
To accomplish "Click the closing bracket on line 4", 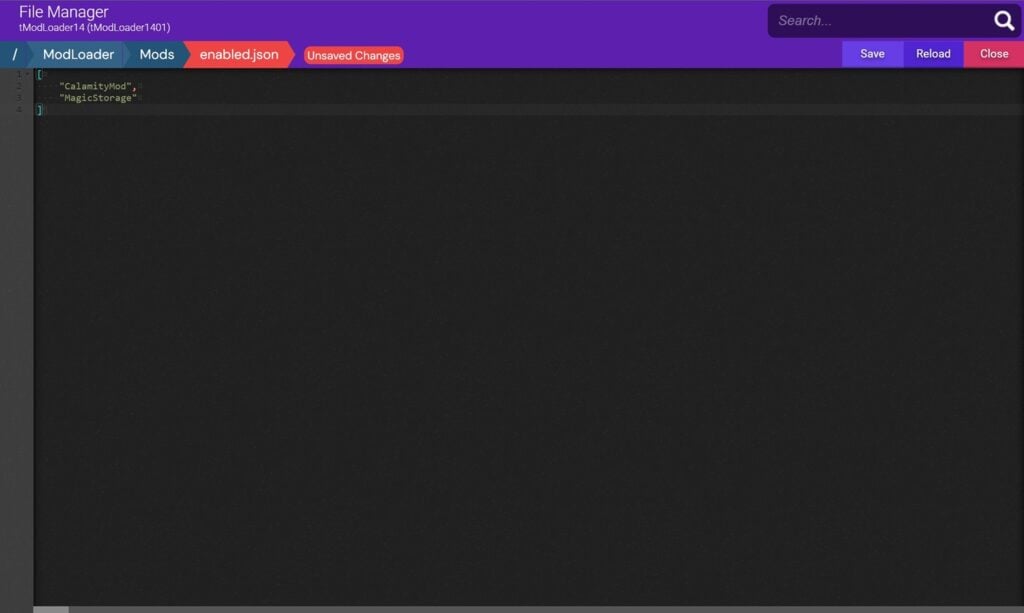I will (x=39, y=110).
